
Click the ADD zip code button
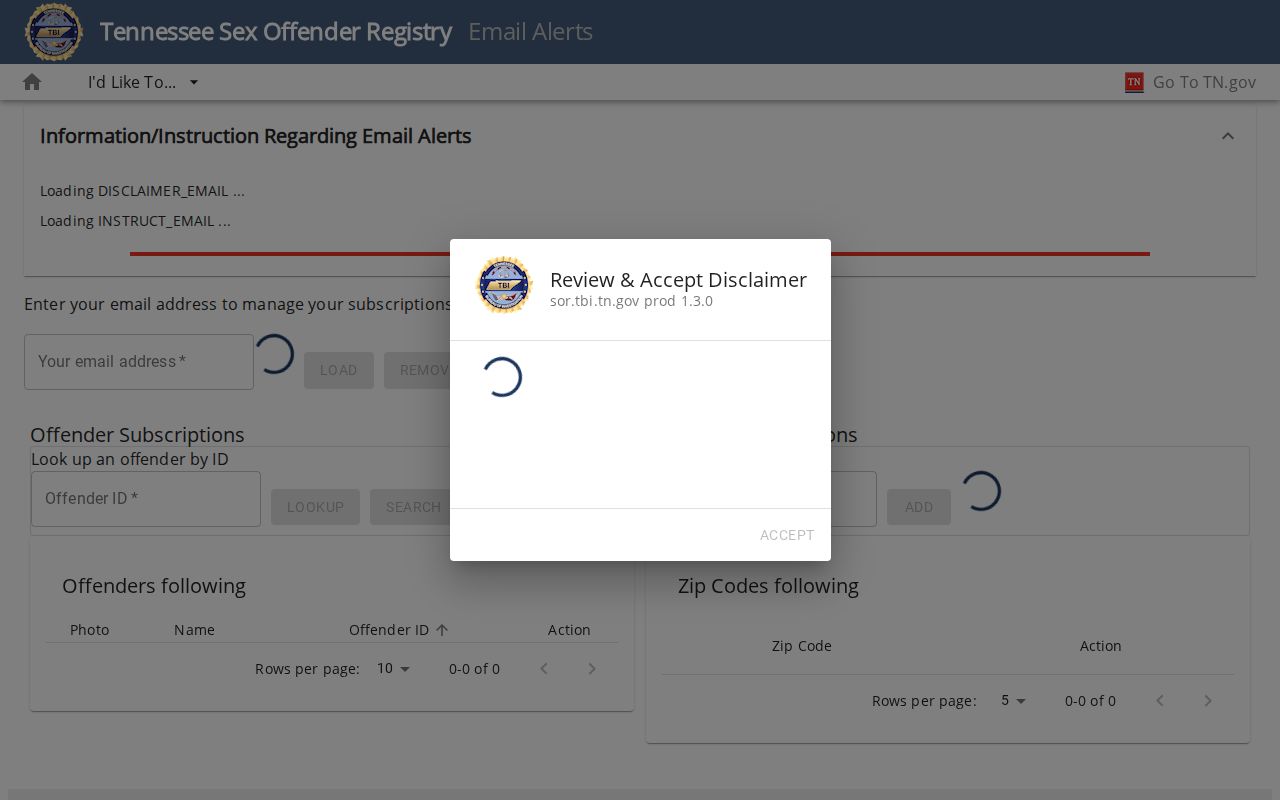click(919, 507)
